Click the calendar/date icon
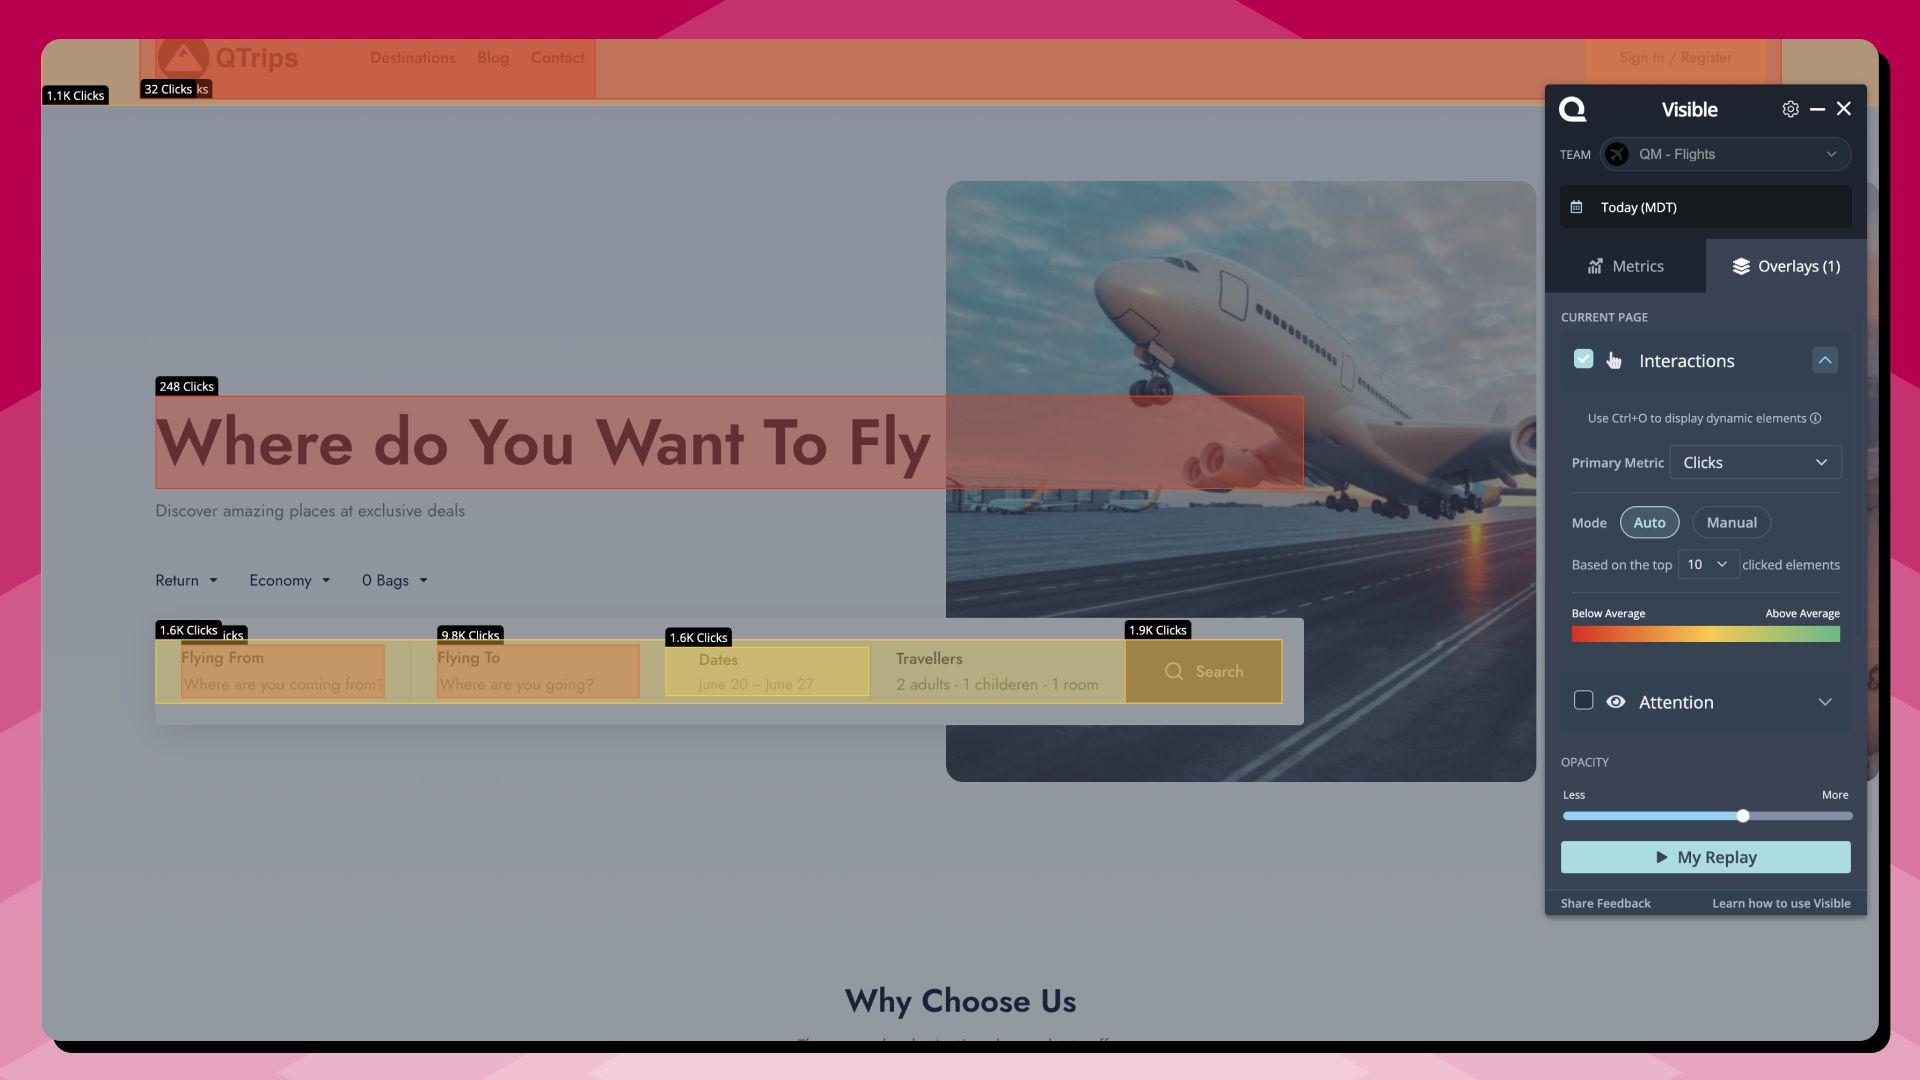1920x1080 pixels. pyautogui.click(x=1578, y=207)
